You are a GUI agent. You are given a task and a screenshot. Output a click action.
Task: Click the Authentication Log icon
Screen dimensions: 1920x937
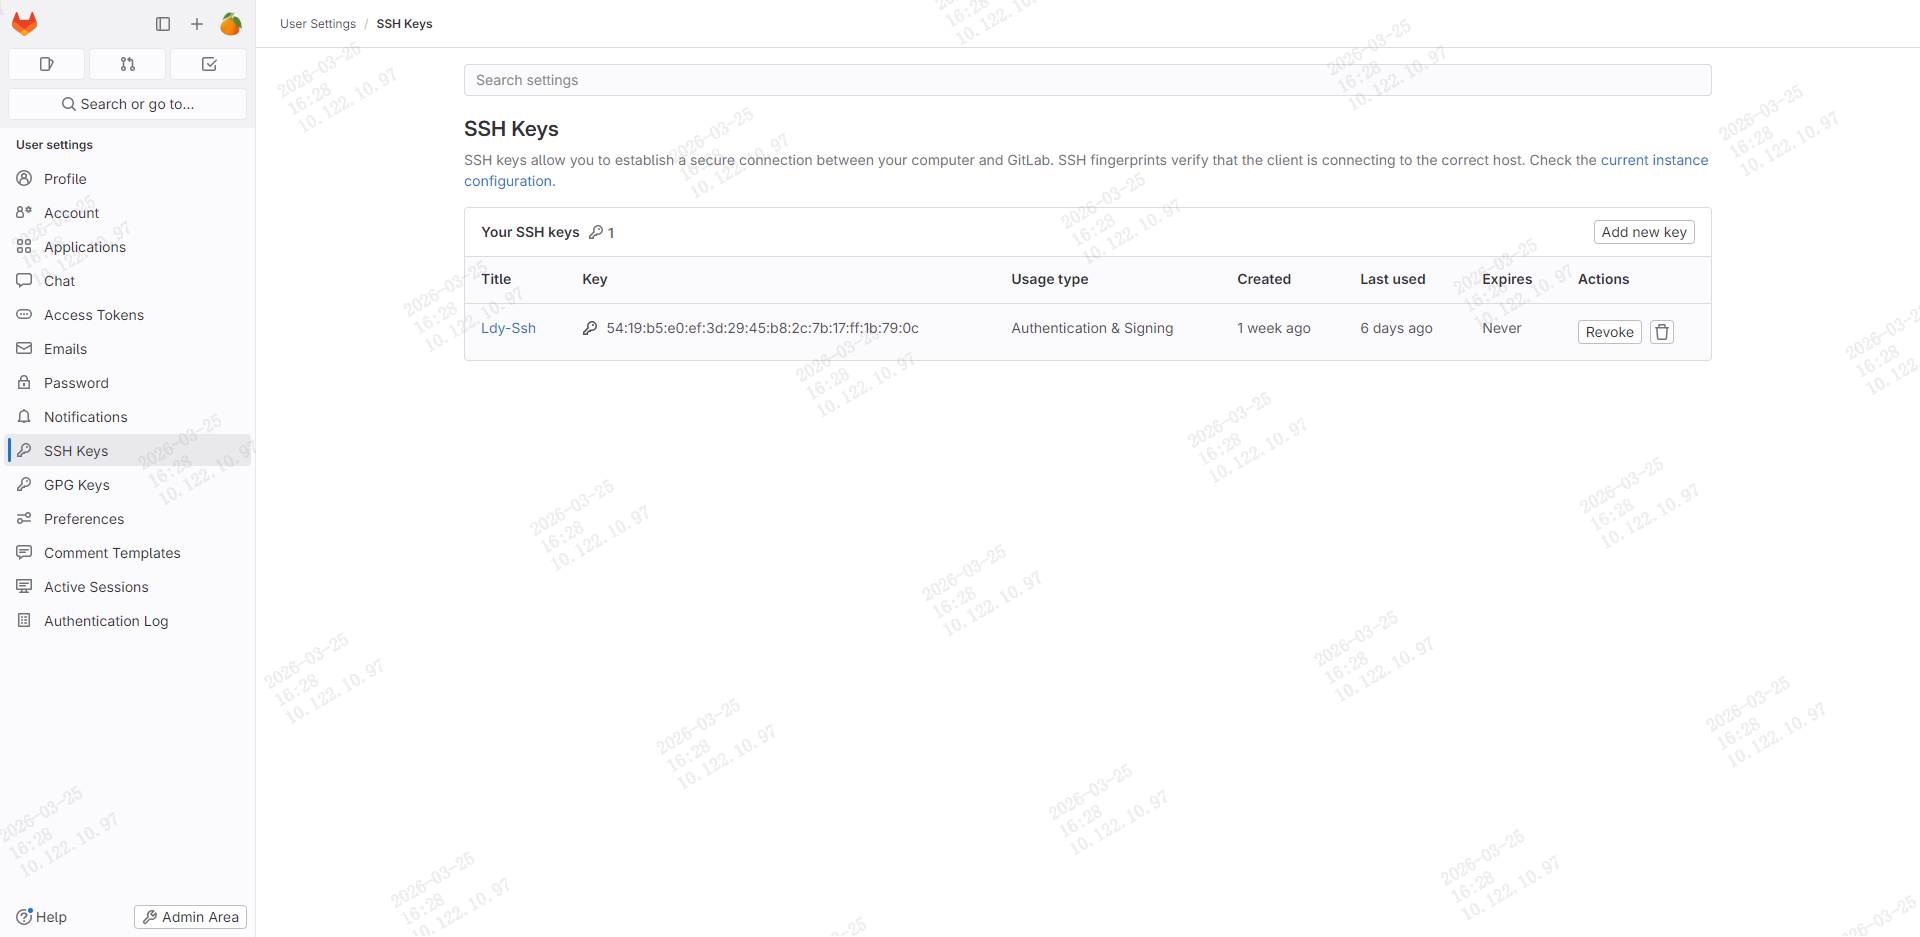pyautogui.click(x=24, y=620)
